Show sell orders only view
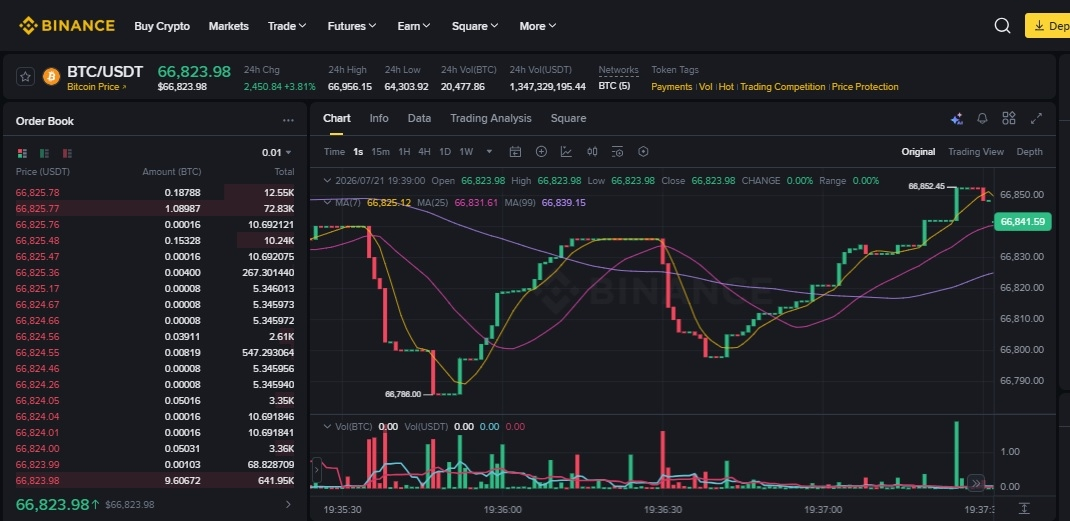Screen dimensions: 1070x521 click(67, 153)
